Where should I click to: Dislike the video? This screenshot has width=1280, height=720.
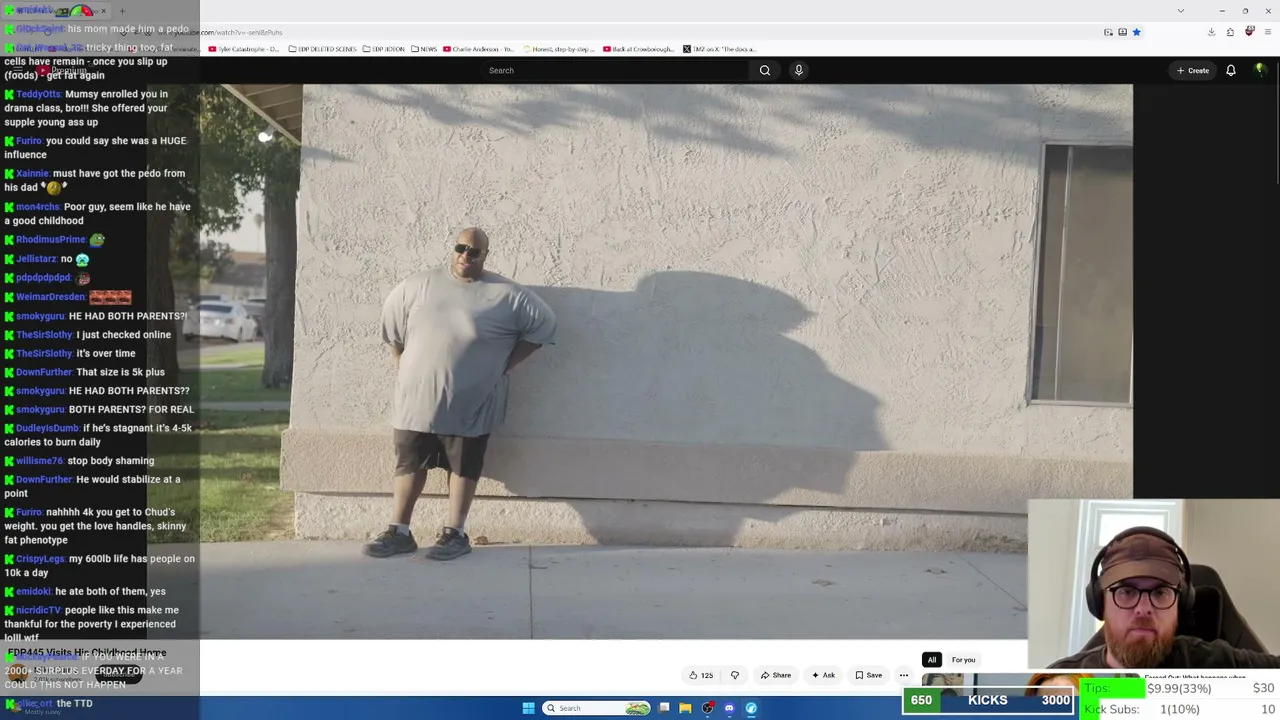735,675
